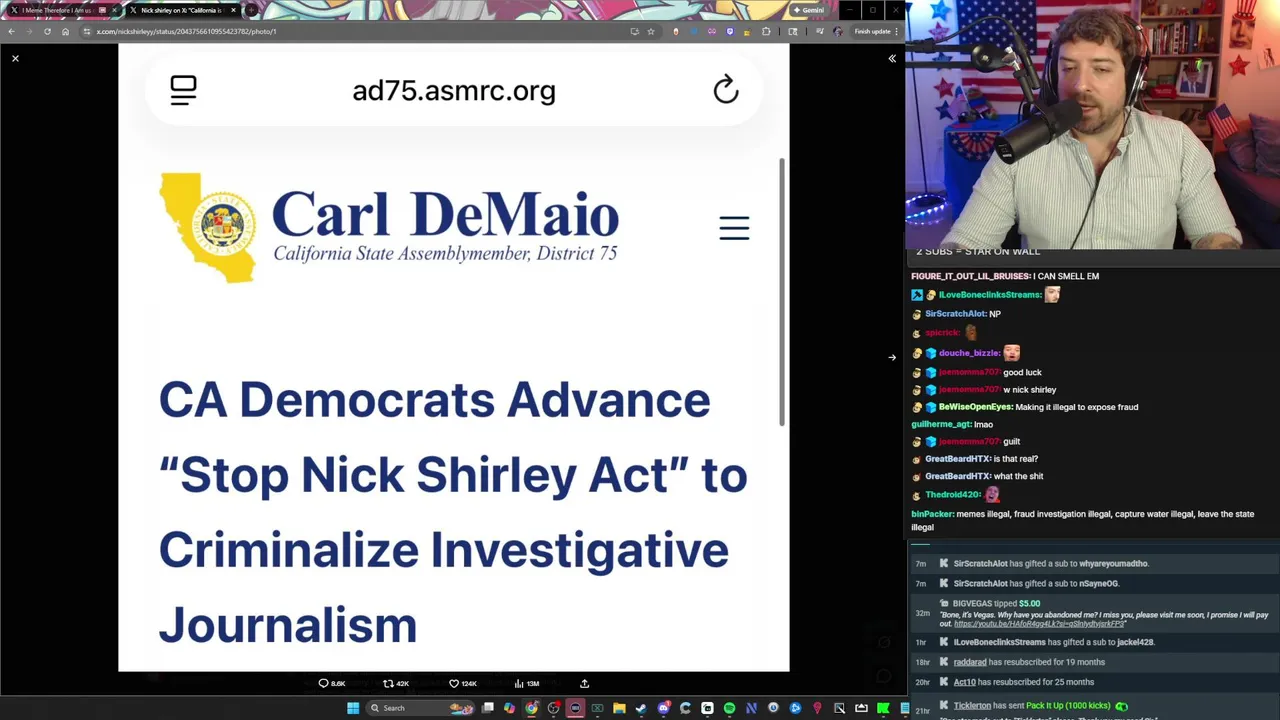Click the browser home icon

click(65, 31)
